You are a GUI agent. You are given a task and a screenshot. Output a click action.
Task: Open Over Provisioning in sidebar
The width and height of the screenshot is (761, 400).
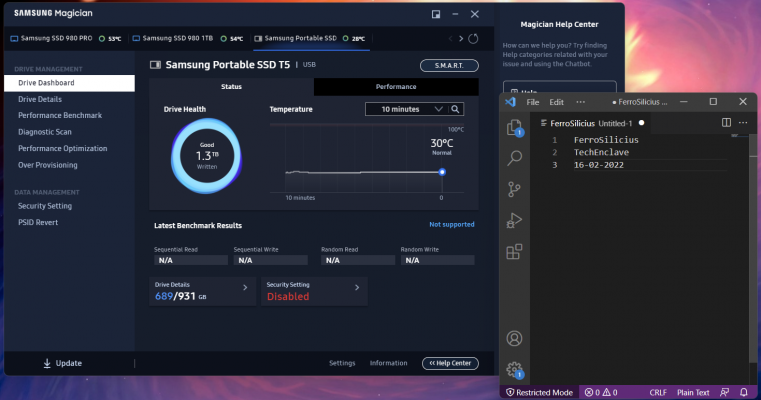pyautogui.click(x=48, y=165)
